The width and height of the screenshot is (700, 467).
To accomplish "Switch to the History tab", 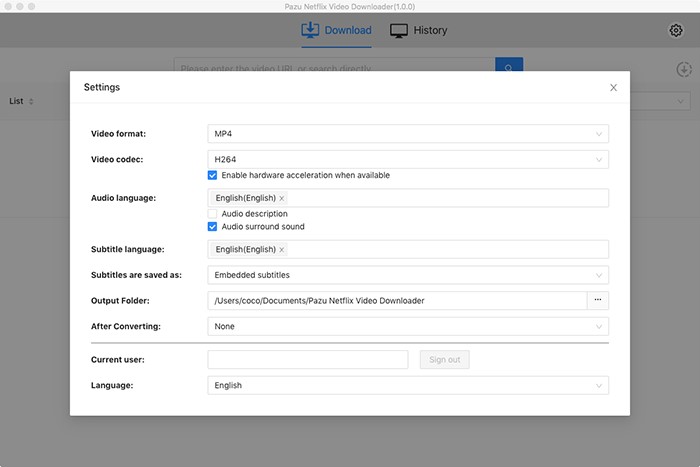I will click(419, 30).
